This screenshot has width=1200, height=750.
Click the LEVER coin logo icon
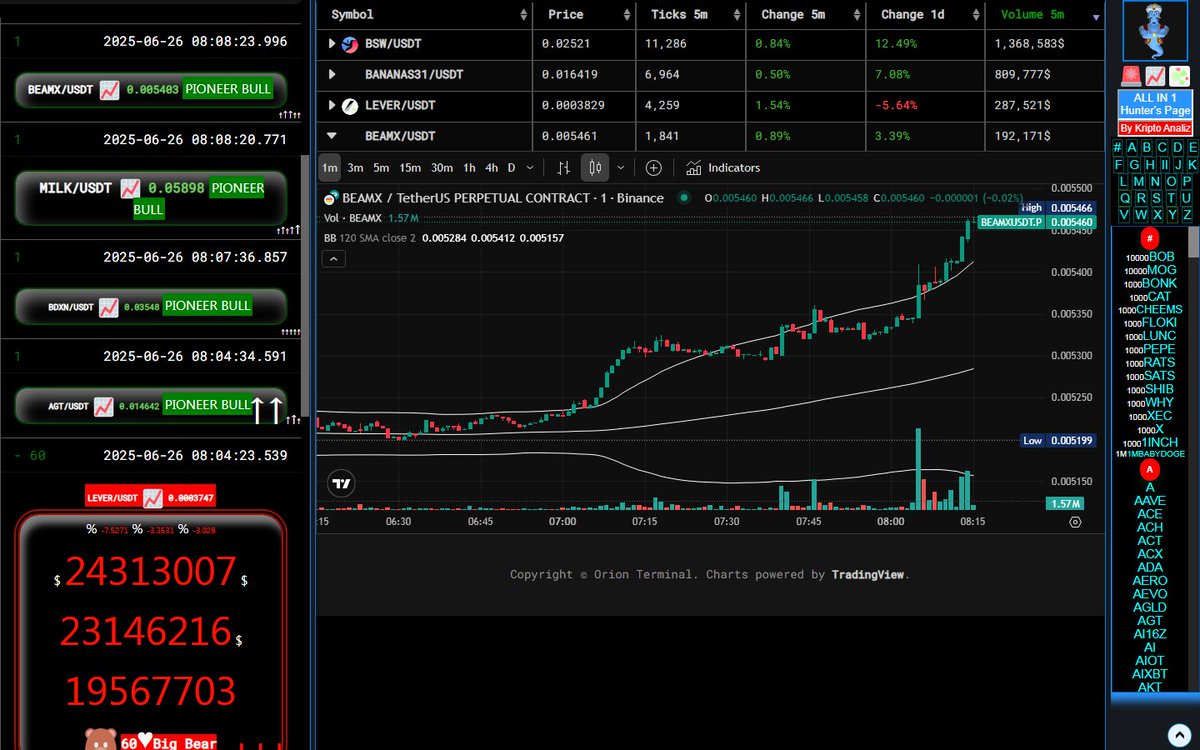point(350,105)
